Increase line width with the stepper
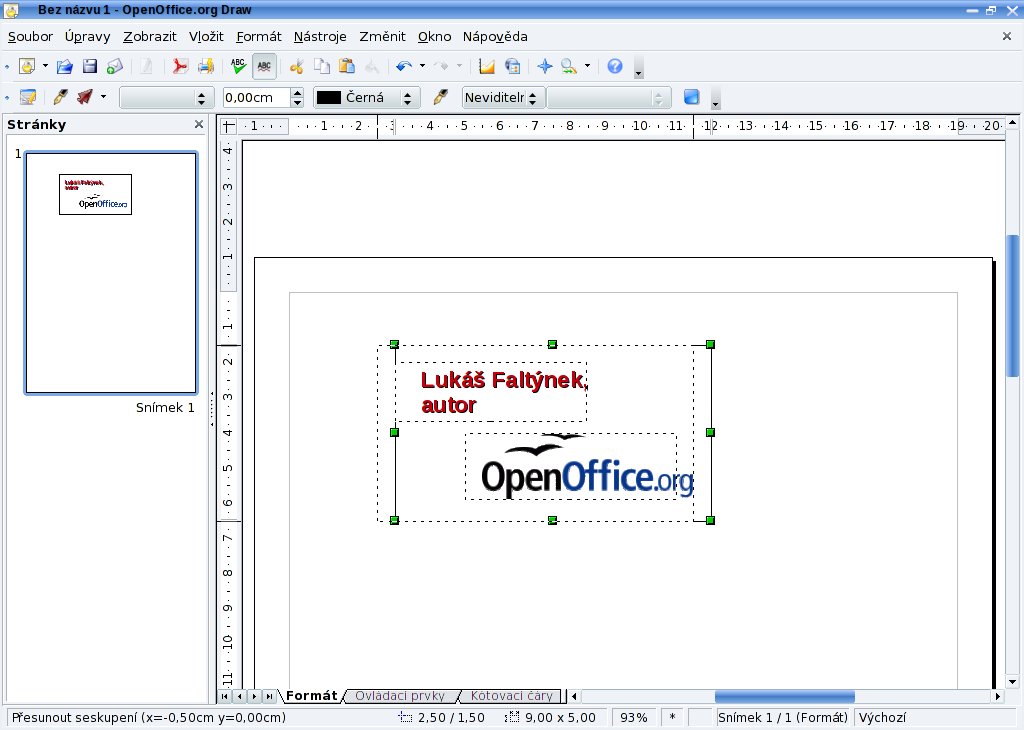This screenshot has height=730, width=1024. point(298,93)
